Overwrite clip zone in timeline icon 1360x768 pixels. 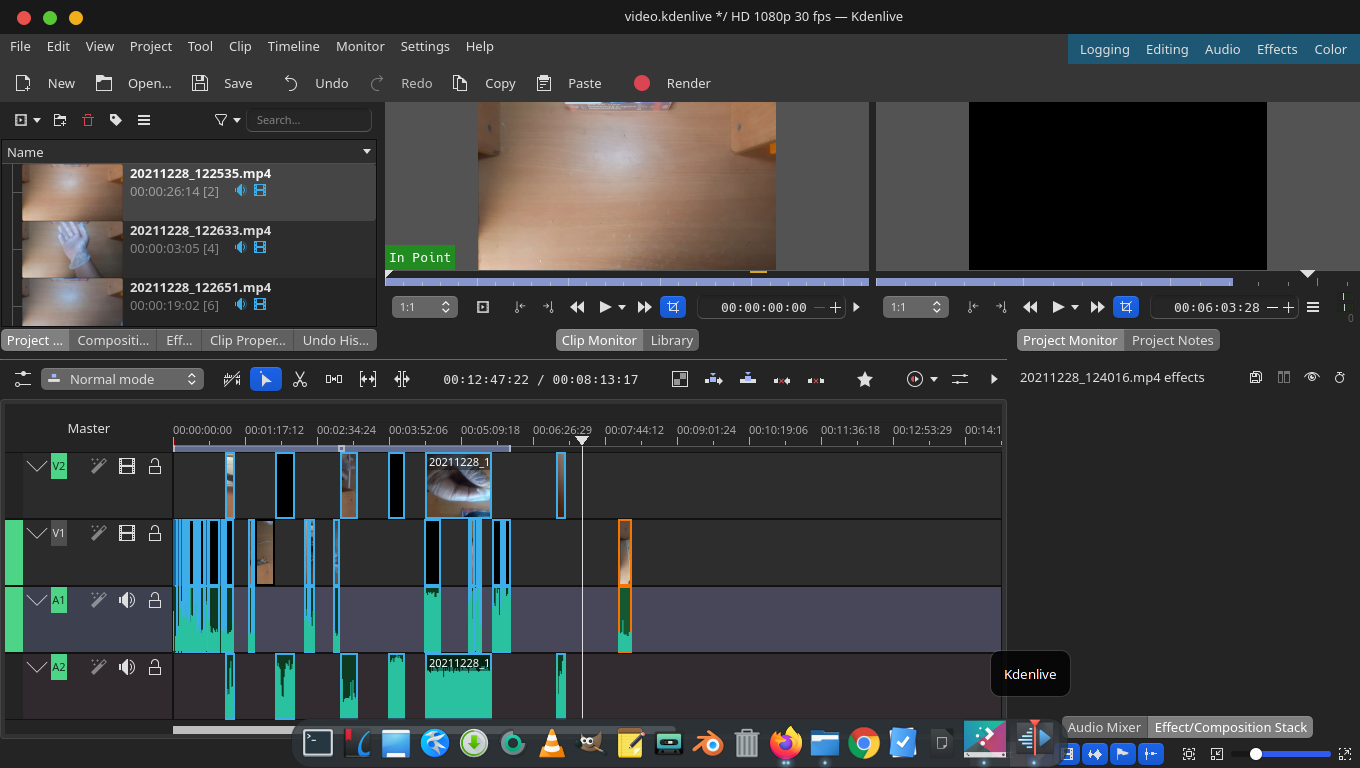(x=748, y=379)
